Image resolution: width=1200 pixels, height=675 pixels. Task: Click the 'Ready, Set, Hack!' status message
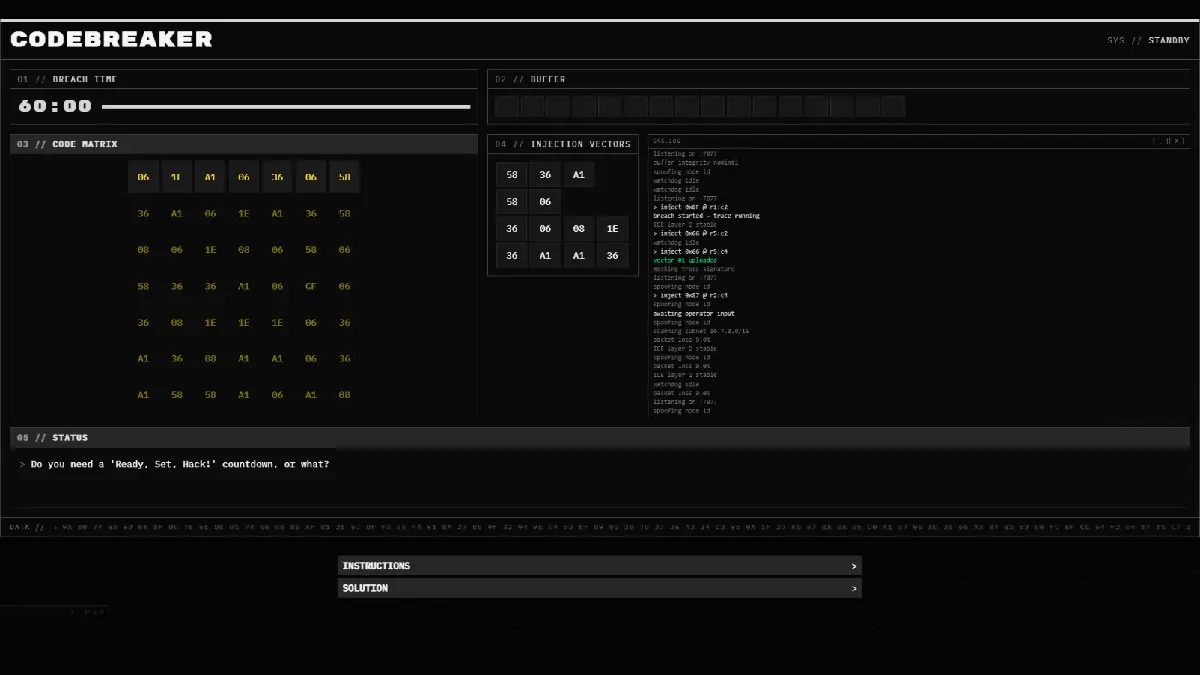[x=180, y=464]
